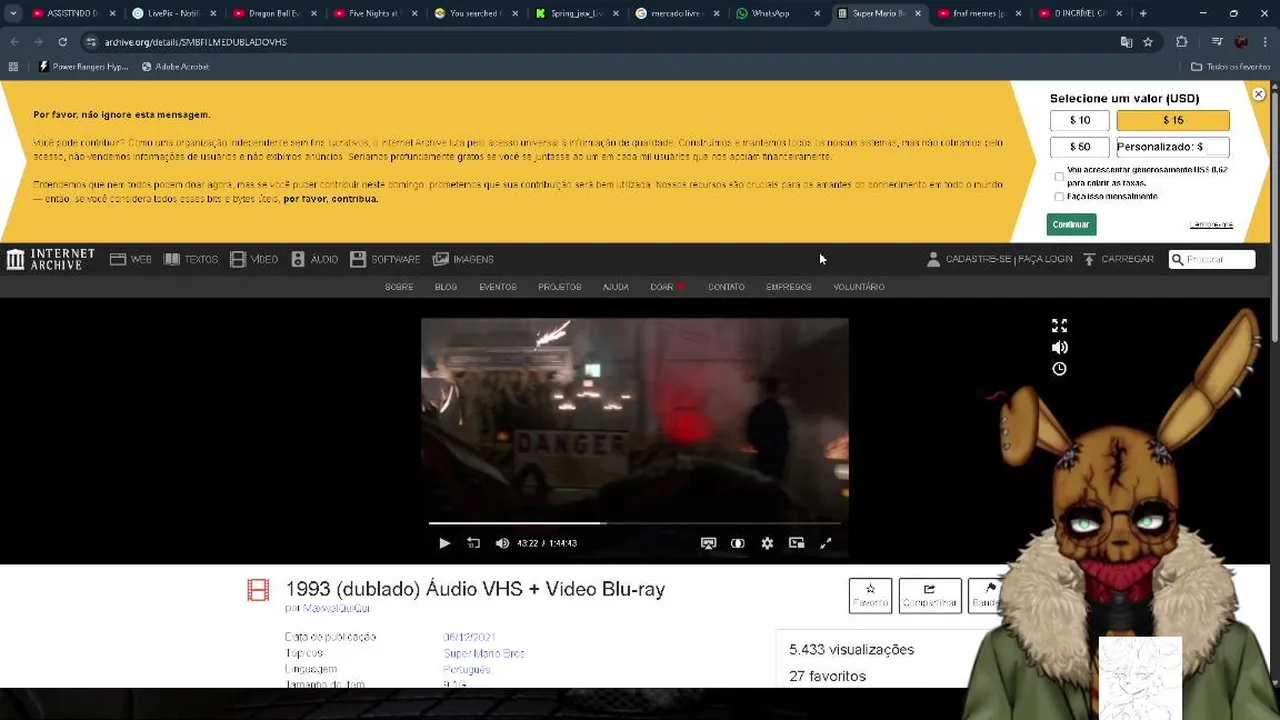Rewind video 10 seconds
Image resolution: width=1280 pixels, height=720 pixels.
474,543
